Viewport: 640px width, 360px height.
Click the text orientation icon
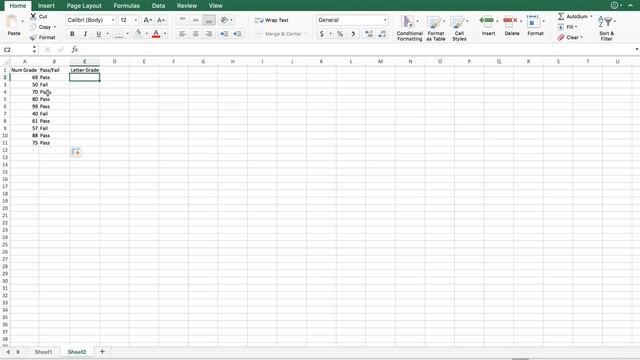tap(224, 20)
